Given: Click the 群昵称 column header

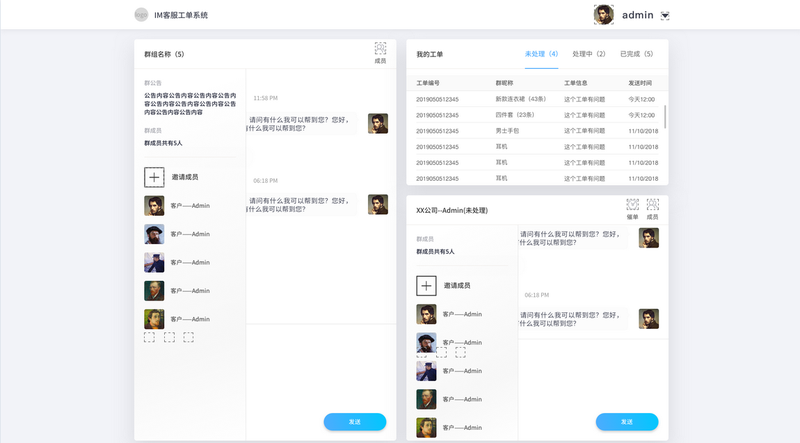Looking at the screenshot, I should click(504, 83).
